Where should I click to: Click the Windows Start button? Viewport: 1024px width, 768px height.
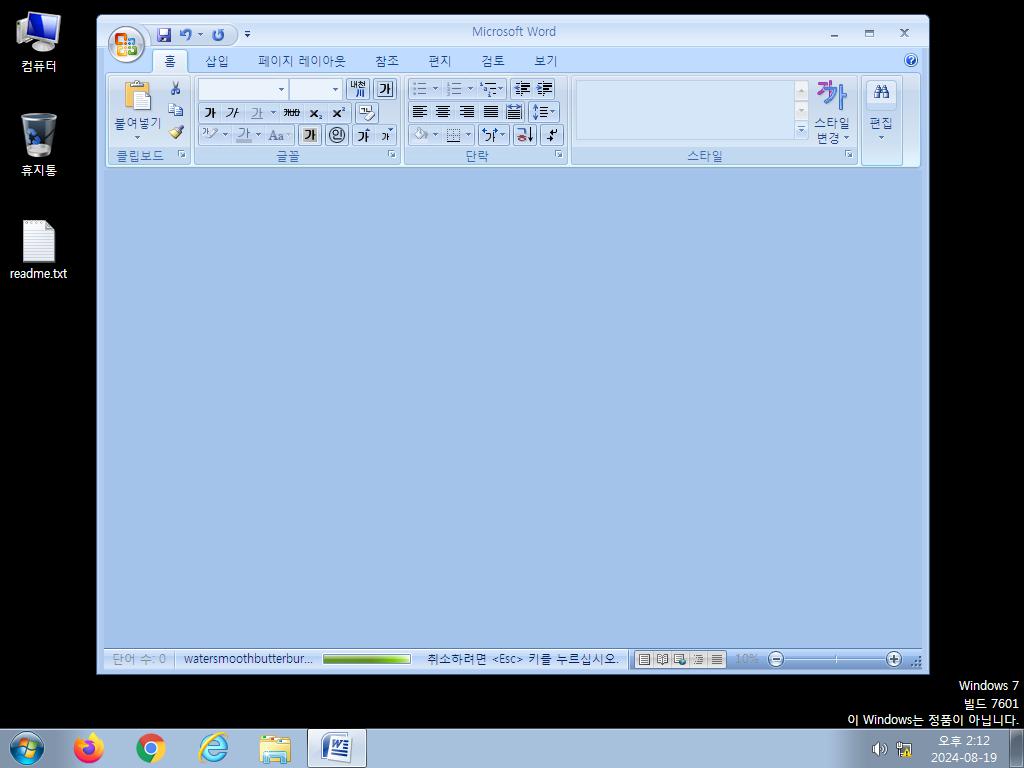tap(27, 748)
